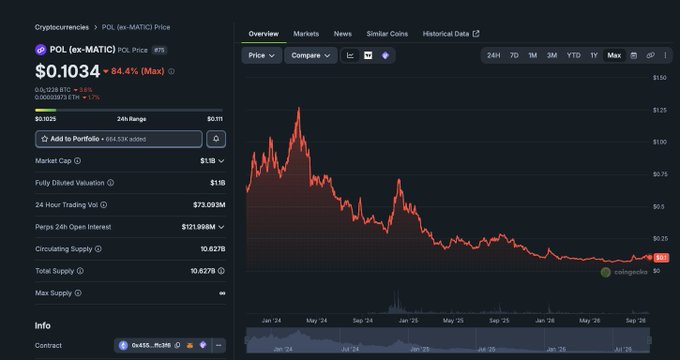Click the current price marker on chart
The width and height of the screenshot is (680, 360).
click(661, 258)
